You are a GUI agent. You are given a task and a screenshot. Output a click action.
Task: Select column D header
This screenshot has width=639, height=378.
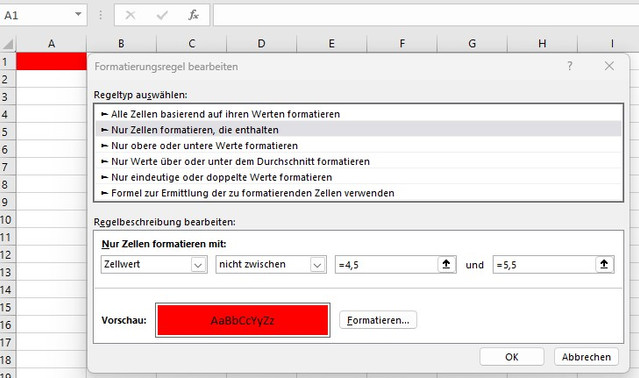coord(262,43)
